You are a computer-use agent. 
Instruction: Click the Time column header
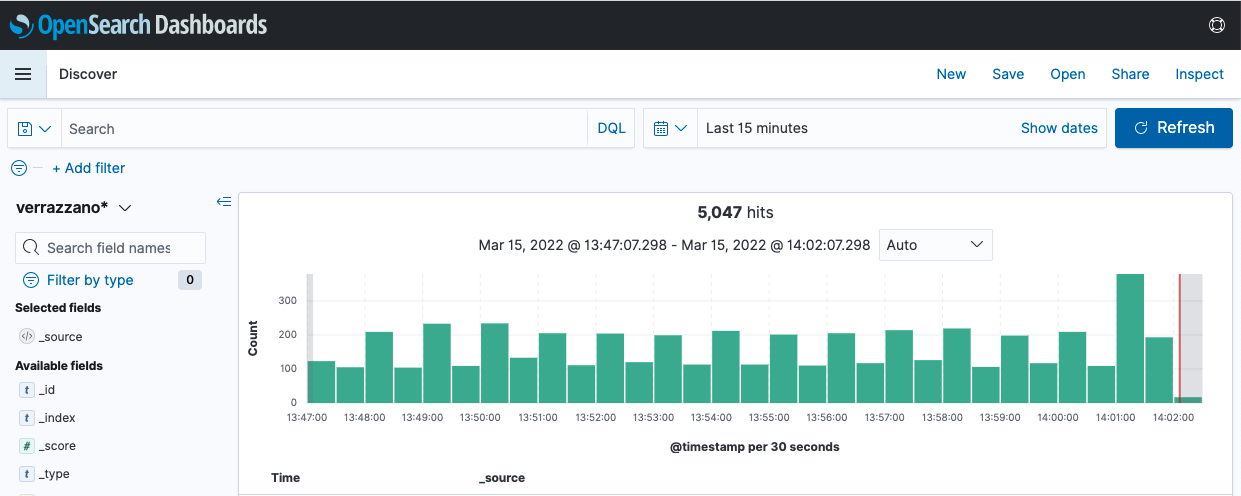(x=285, y=478)
